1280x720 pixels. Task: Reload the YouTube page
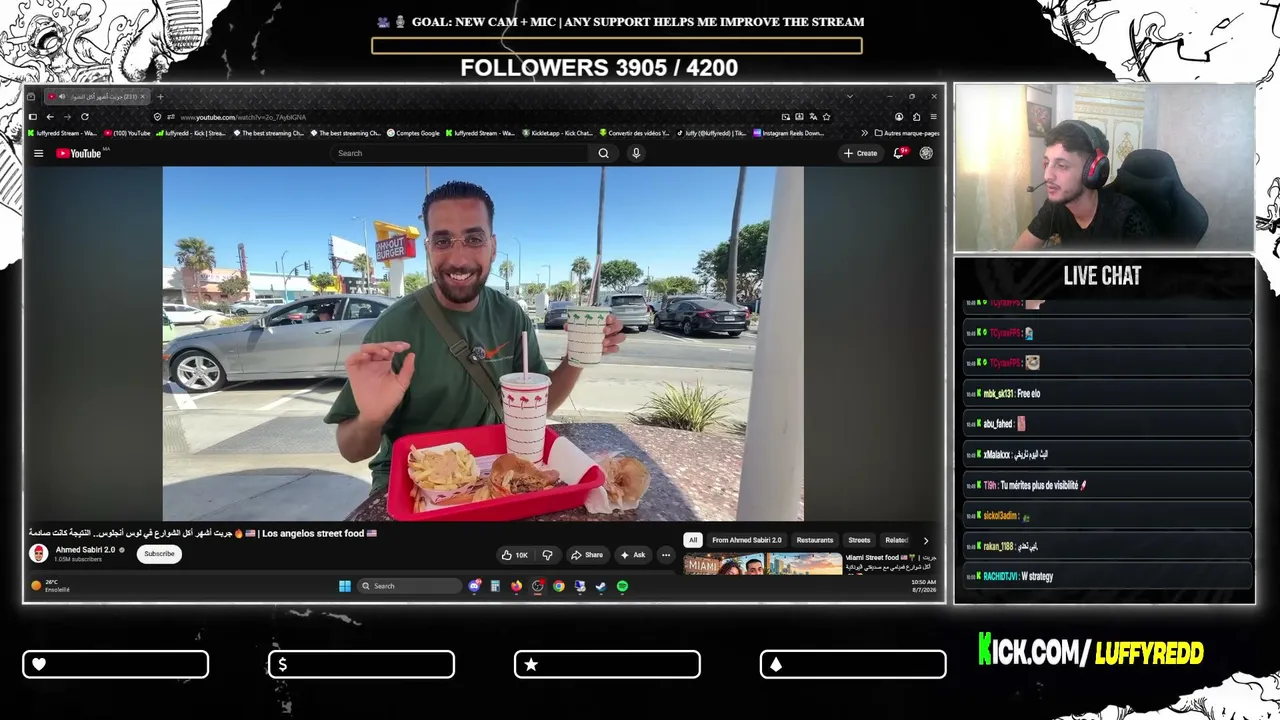(84, 117)
